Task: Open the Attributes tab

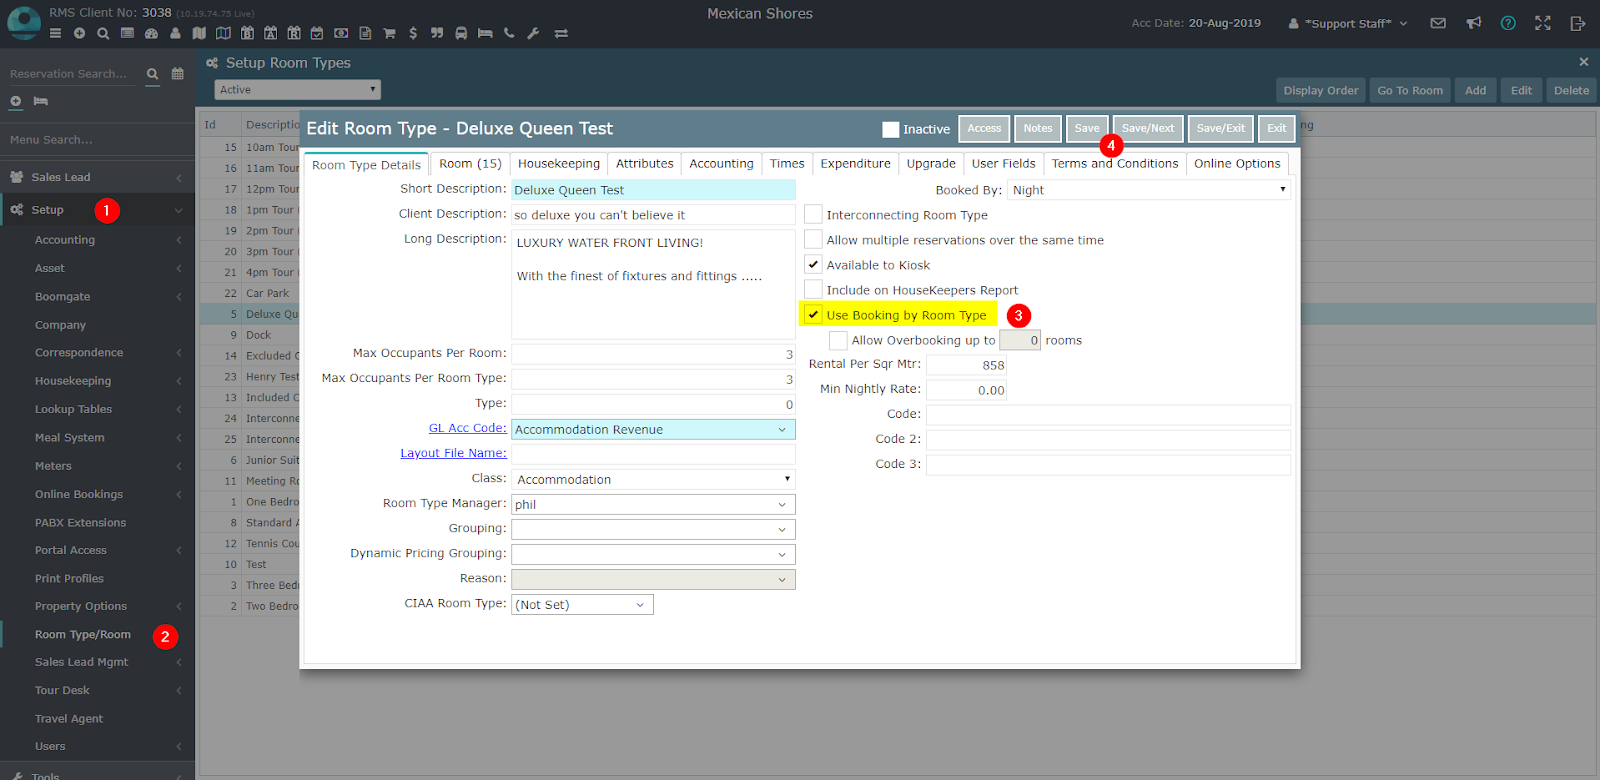Action: click(645, 163)
